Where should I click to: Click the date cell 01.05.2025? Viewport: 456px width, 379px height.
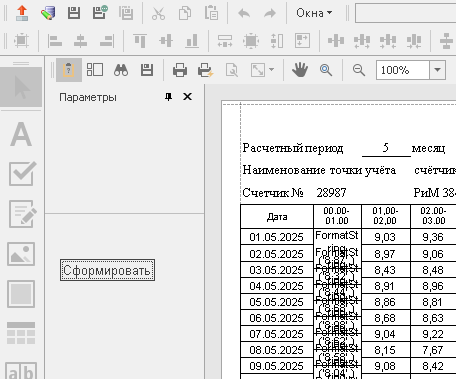pyautogui.click(x=277, y=237)
